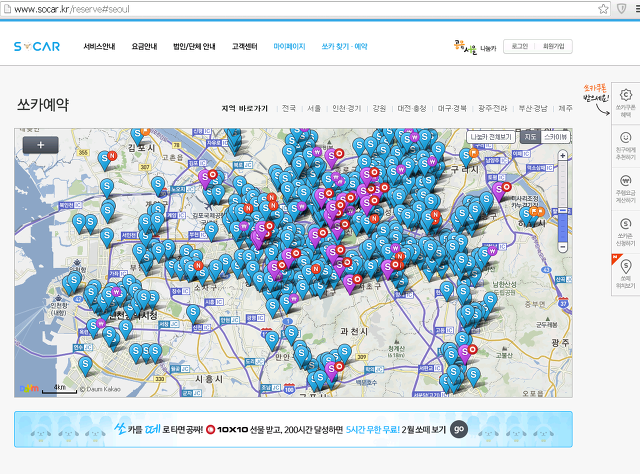
Task: Jump to the 제주 region
Action: (565, 108)
